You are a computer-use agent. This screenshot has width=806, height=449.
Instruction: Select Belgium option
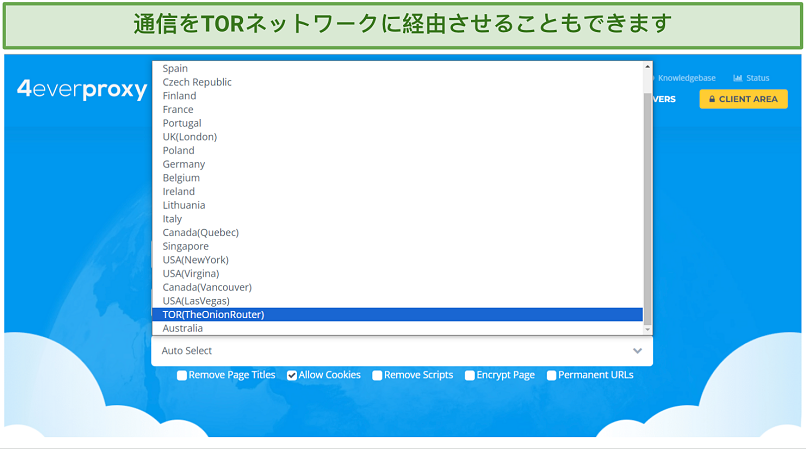(x=397, y=178)
